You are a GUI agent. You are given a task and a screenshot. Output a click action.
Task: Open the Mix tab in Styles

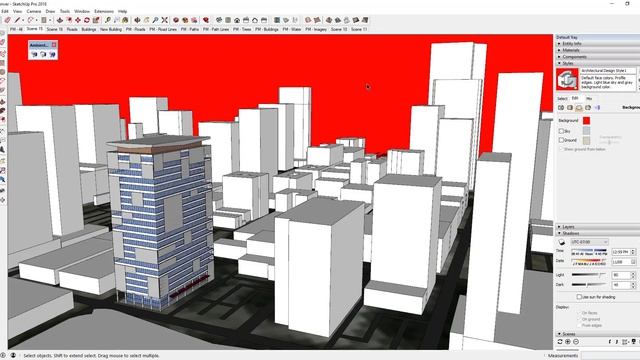pos(589,99)
